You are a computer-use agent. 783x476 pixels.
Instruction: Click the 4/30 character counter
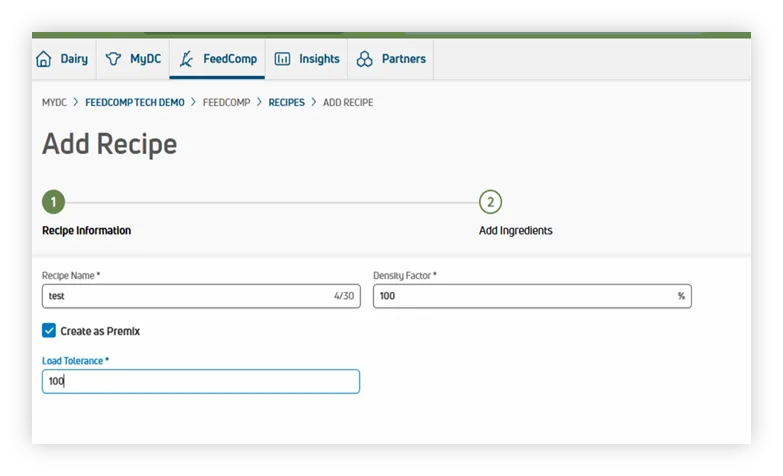(x=344, y=296)
